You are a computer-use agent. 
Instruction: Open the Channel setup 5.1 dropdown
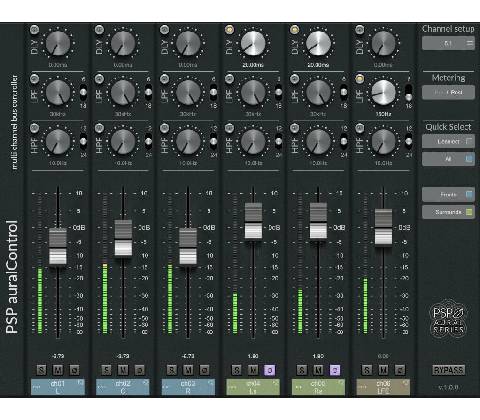point(448,43)
